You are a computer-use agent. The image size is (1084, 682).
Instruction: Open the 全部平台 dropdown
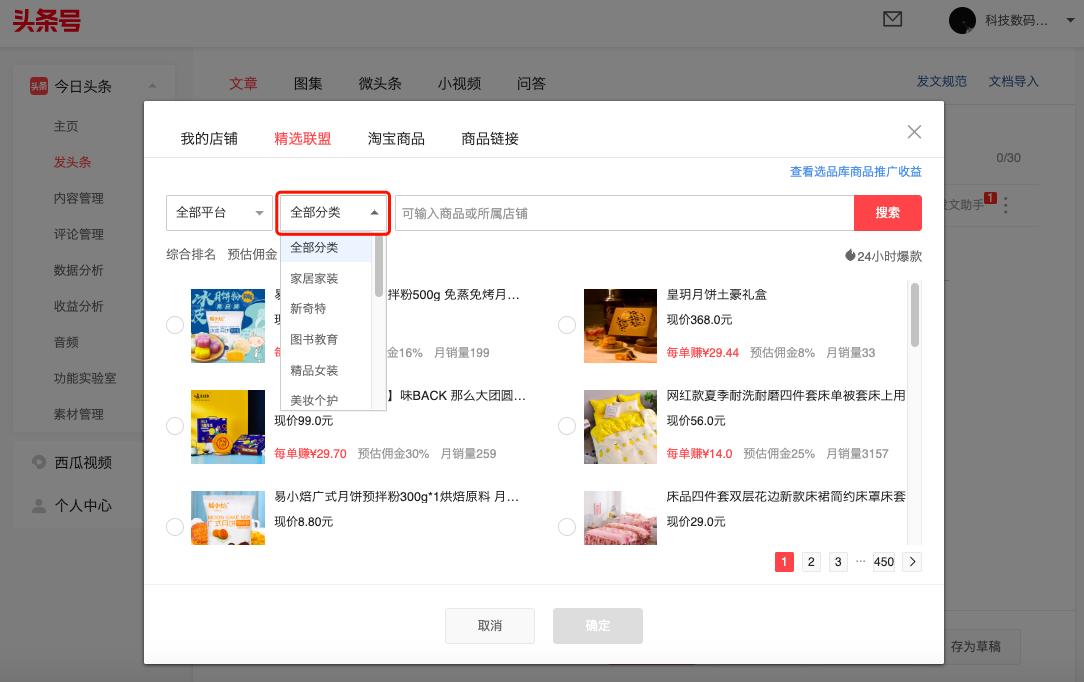pyautogui.click(x=219, y=212)
